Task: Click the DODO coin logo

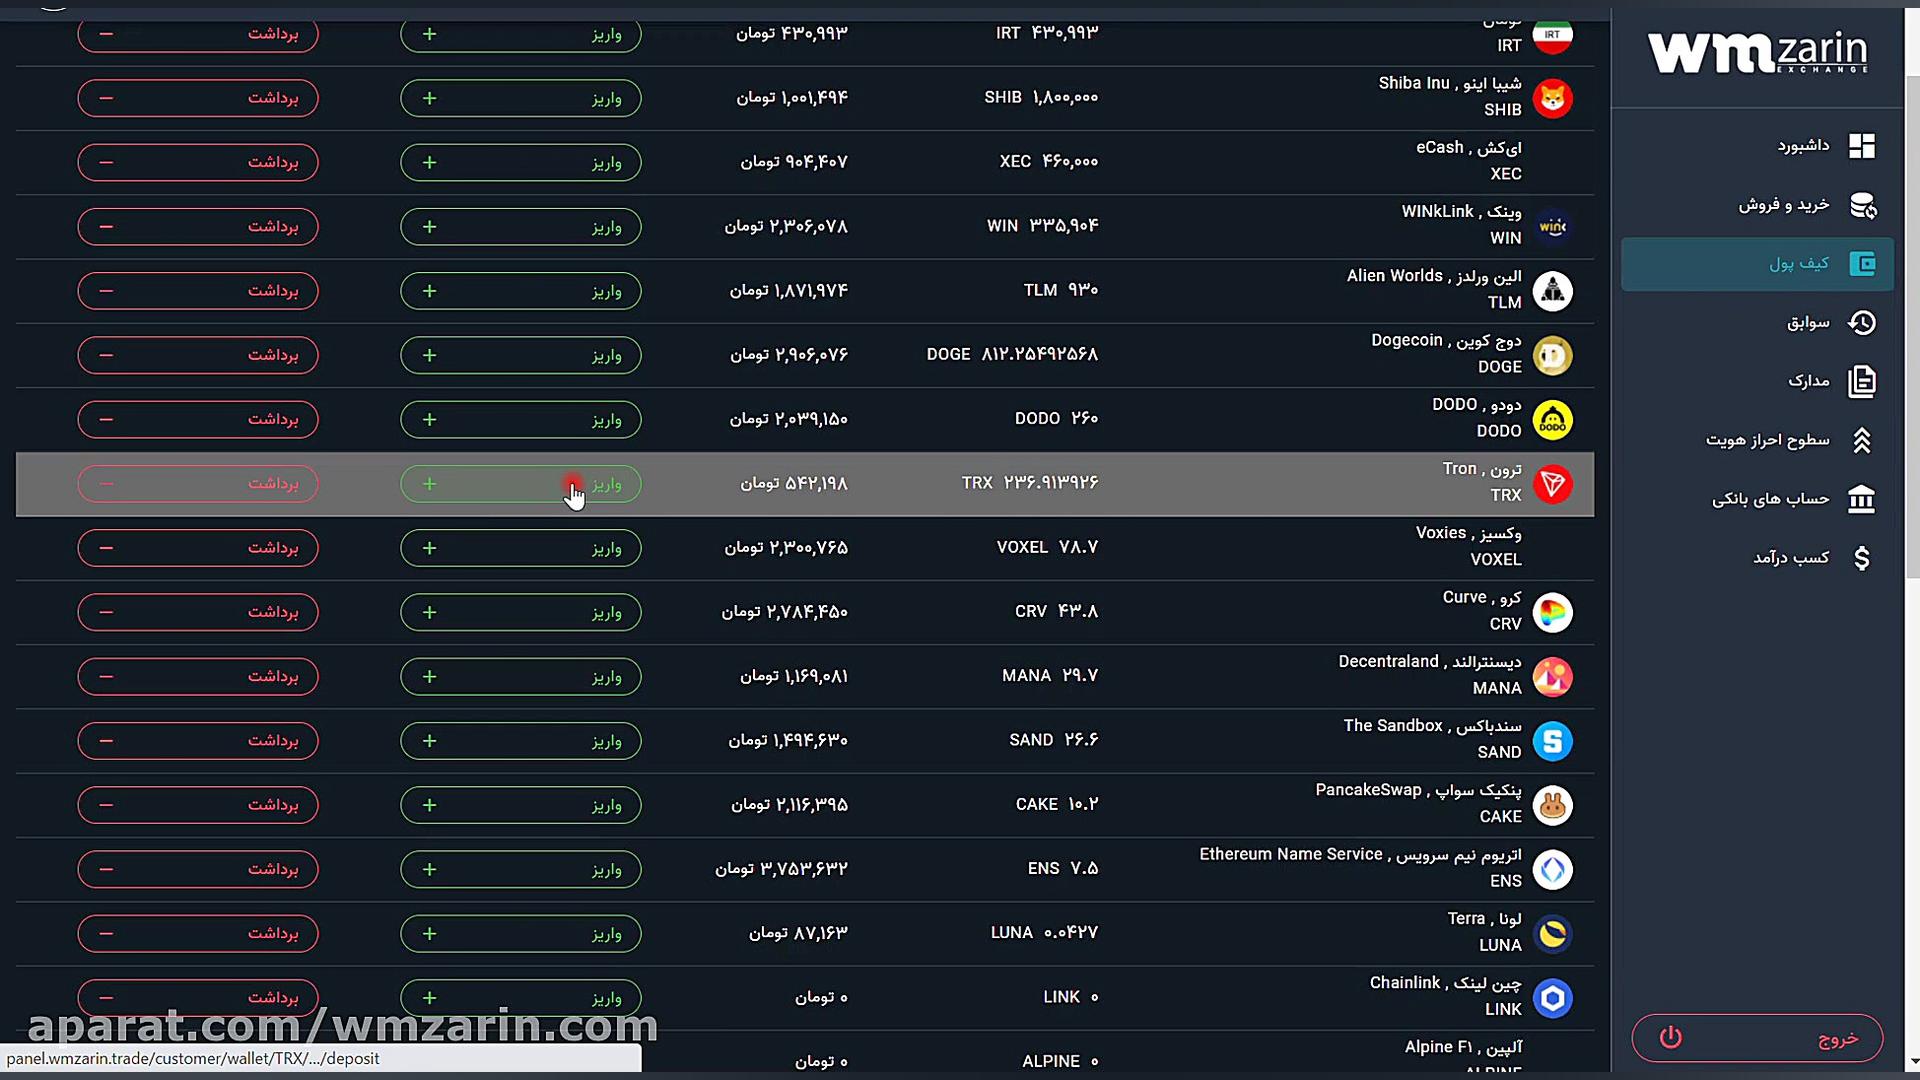Action: click(1552, 420)
